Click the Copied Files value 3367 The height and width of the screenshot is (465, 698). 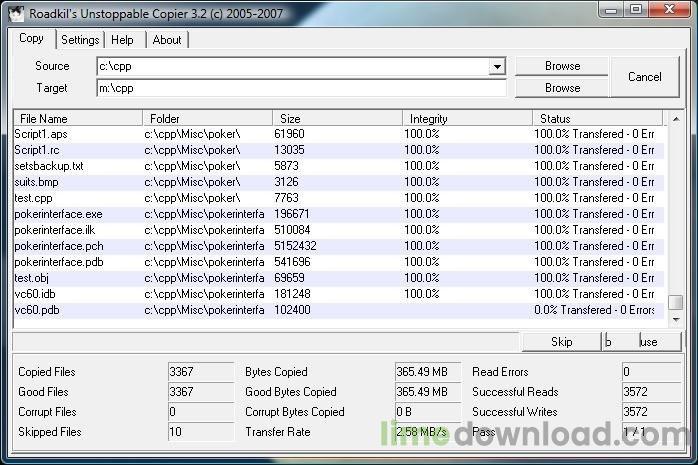point(201,372)
